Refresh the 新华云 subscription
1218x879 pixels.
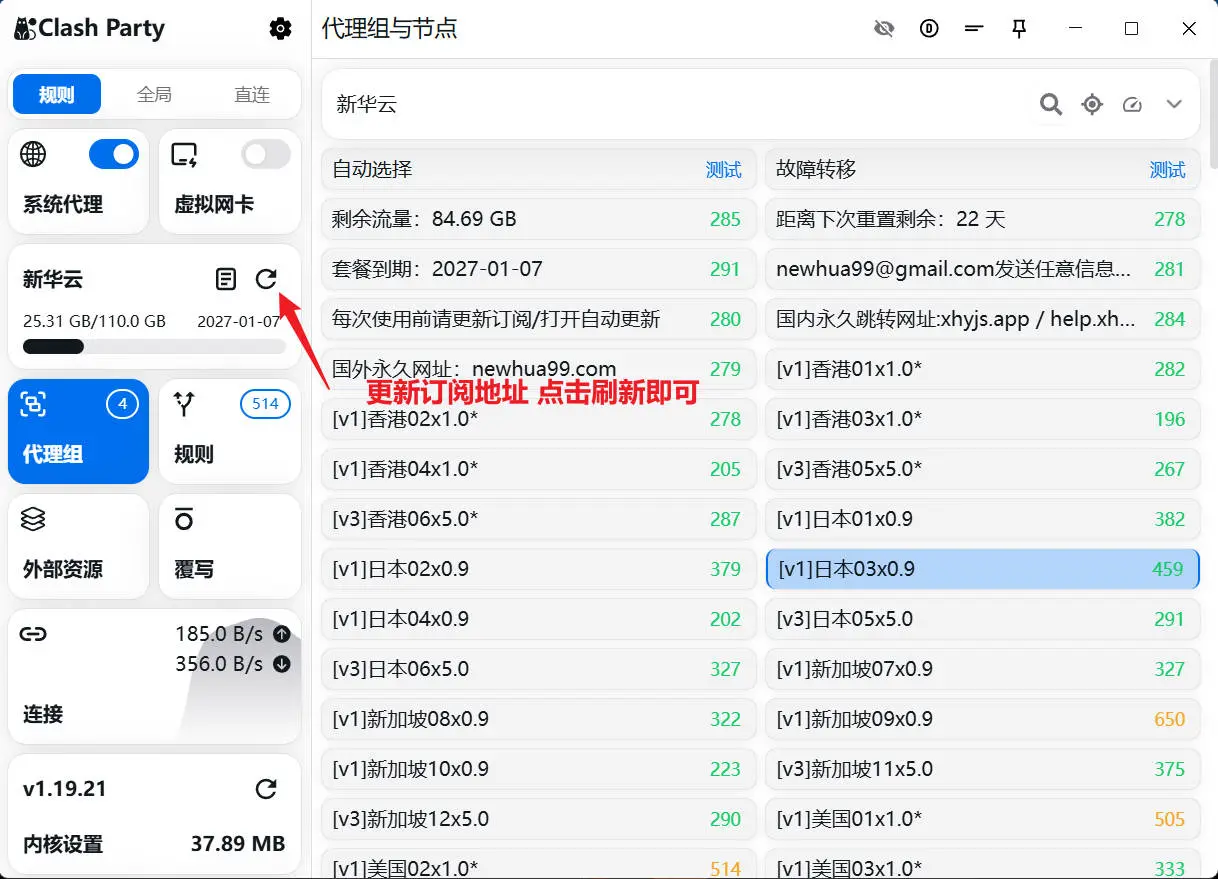pyautogui.click(x=266, y=280)
